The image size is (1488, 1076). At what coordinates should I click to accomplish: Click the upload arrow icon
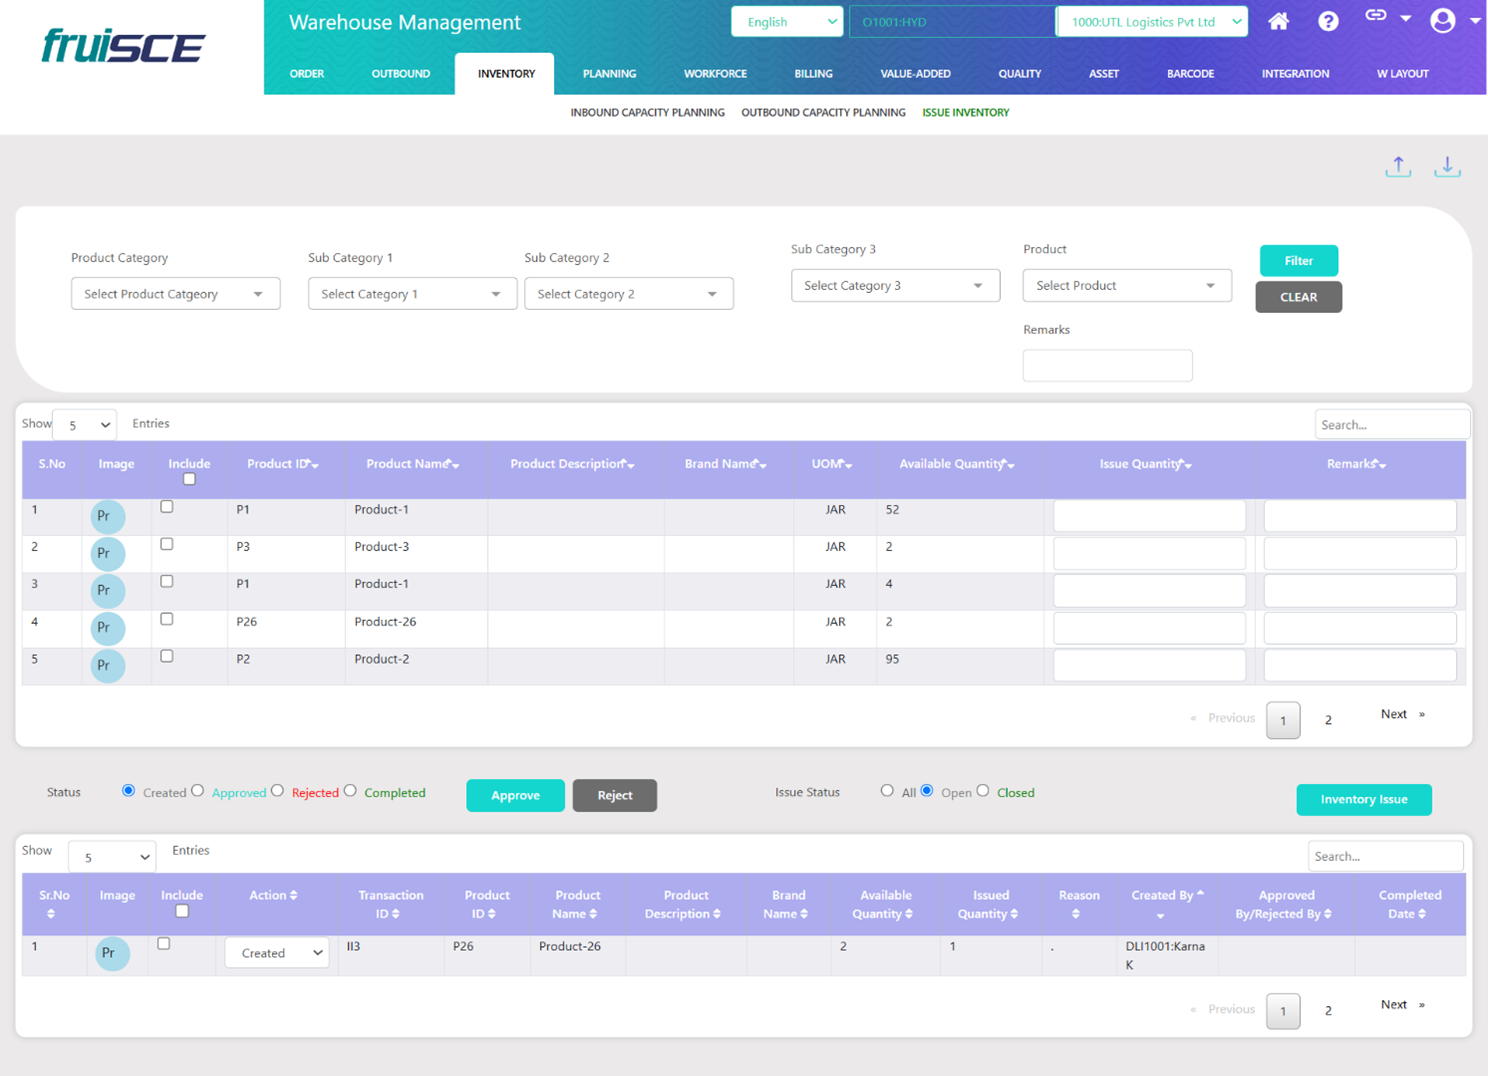(x=1398, y=167)
